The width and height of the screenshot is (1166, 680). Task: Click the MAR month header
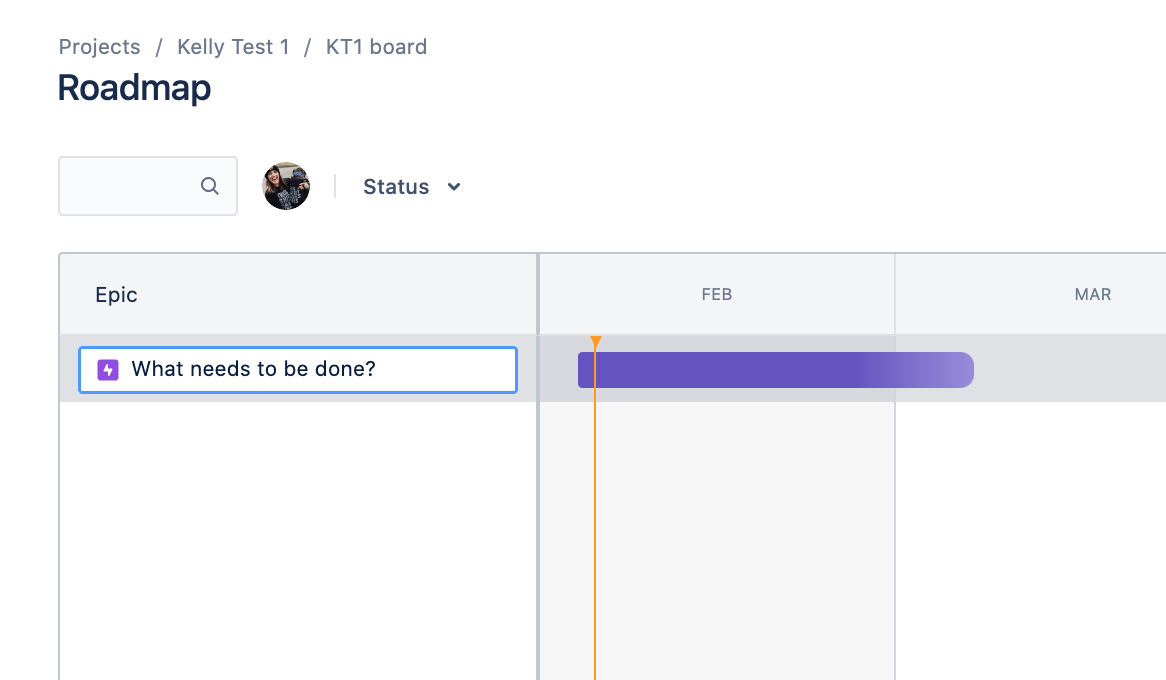click(x=1092, y=295)
